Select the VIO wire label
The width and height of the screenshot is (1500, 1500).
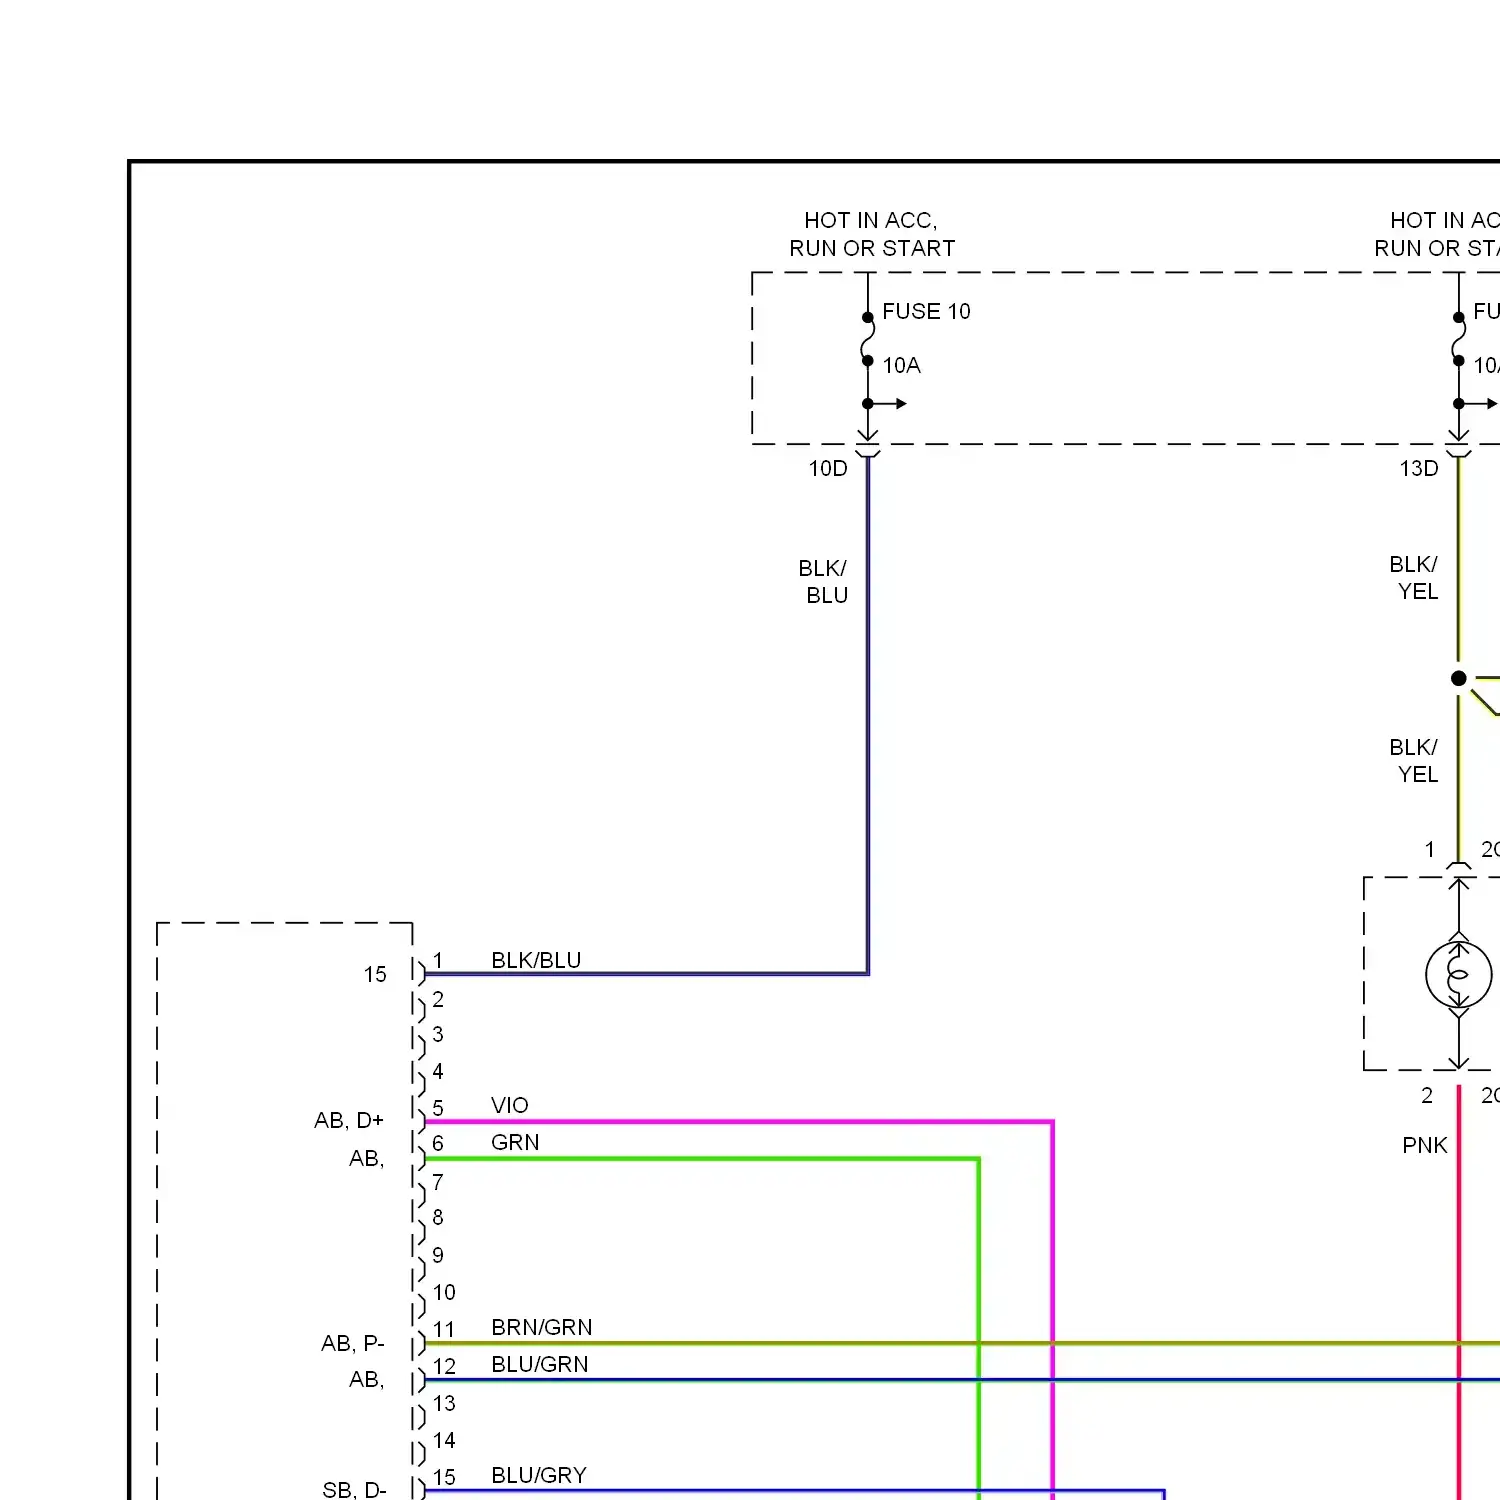pos(510,1105)
